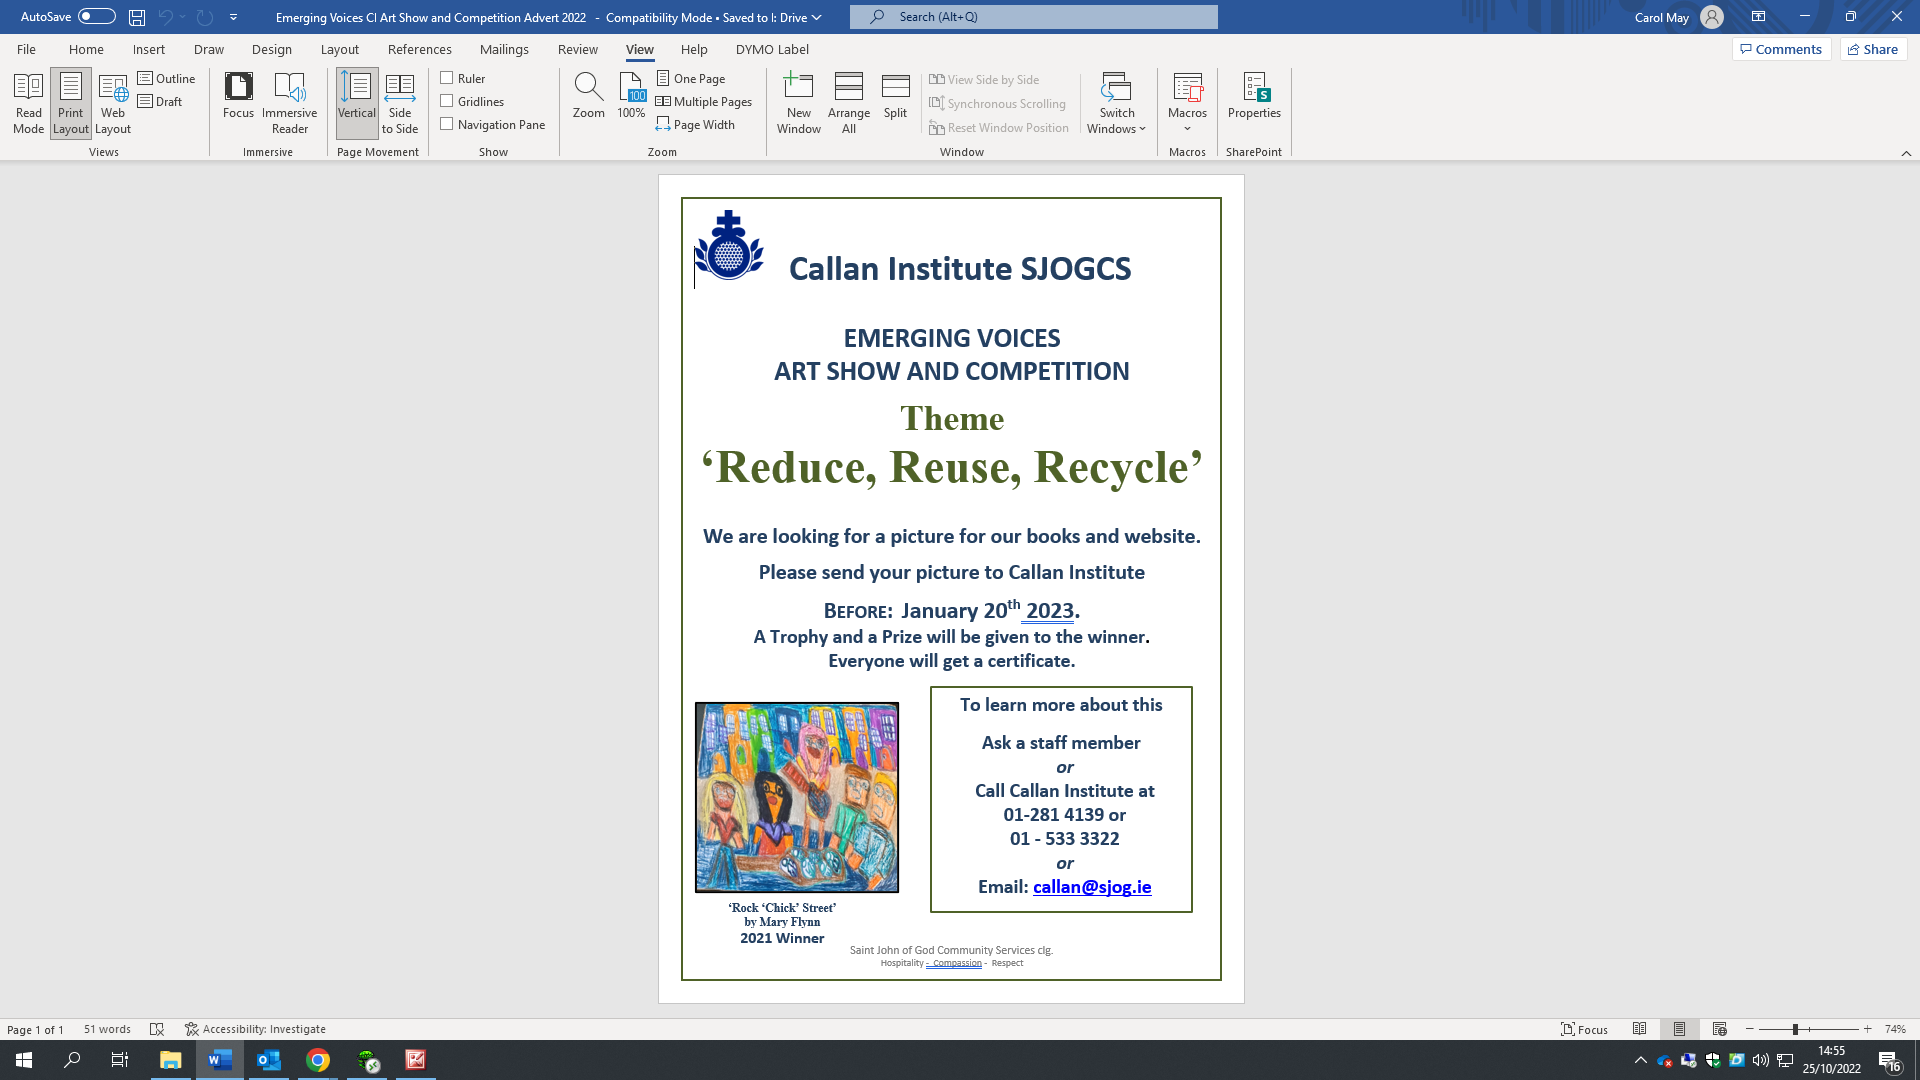Image resolution: width=1920 pixels, height=1080 pixels.
Task: Redo the last action
Action: [205, 17]
